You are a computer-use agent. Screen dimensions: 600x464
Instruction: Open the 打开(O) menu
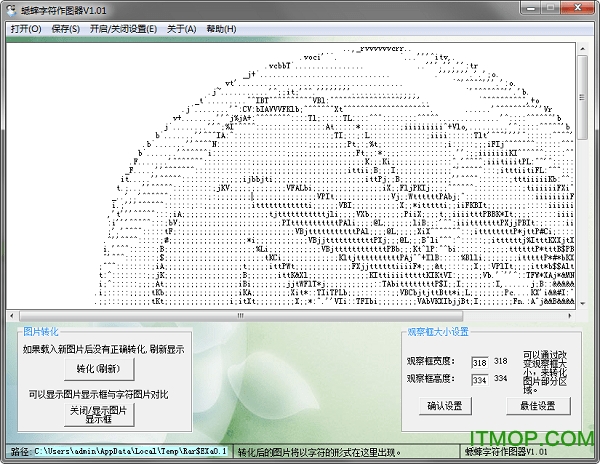[x=26, y=29]
